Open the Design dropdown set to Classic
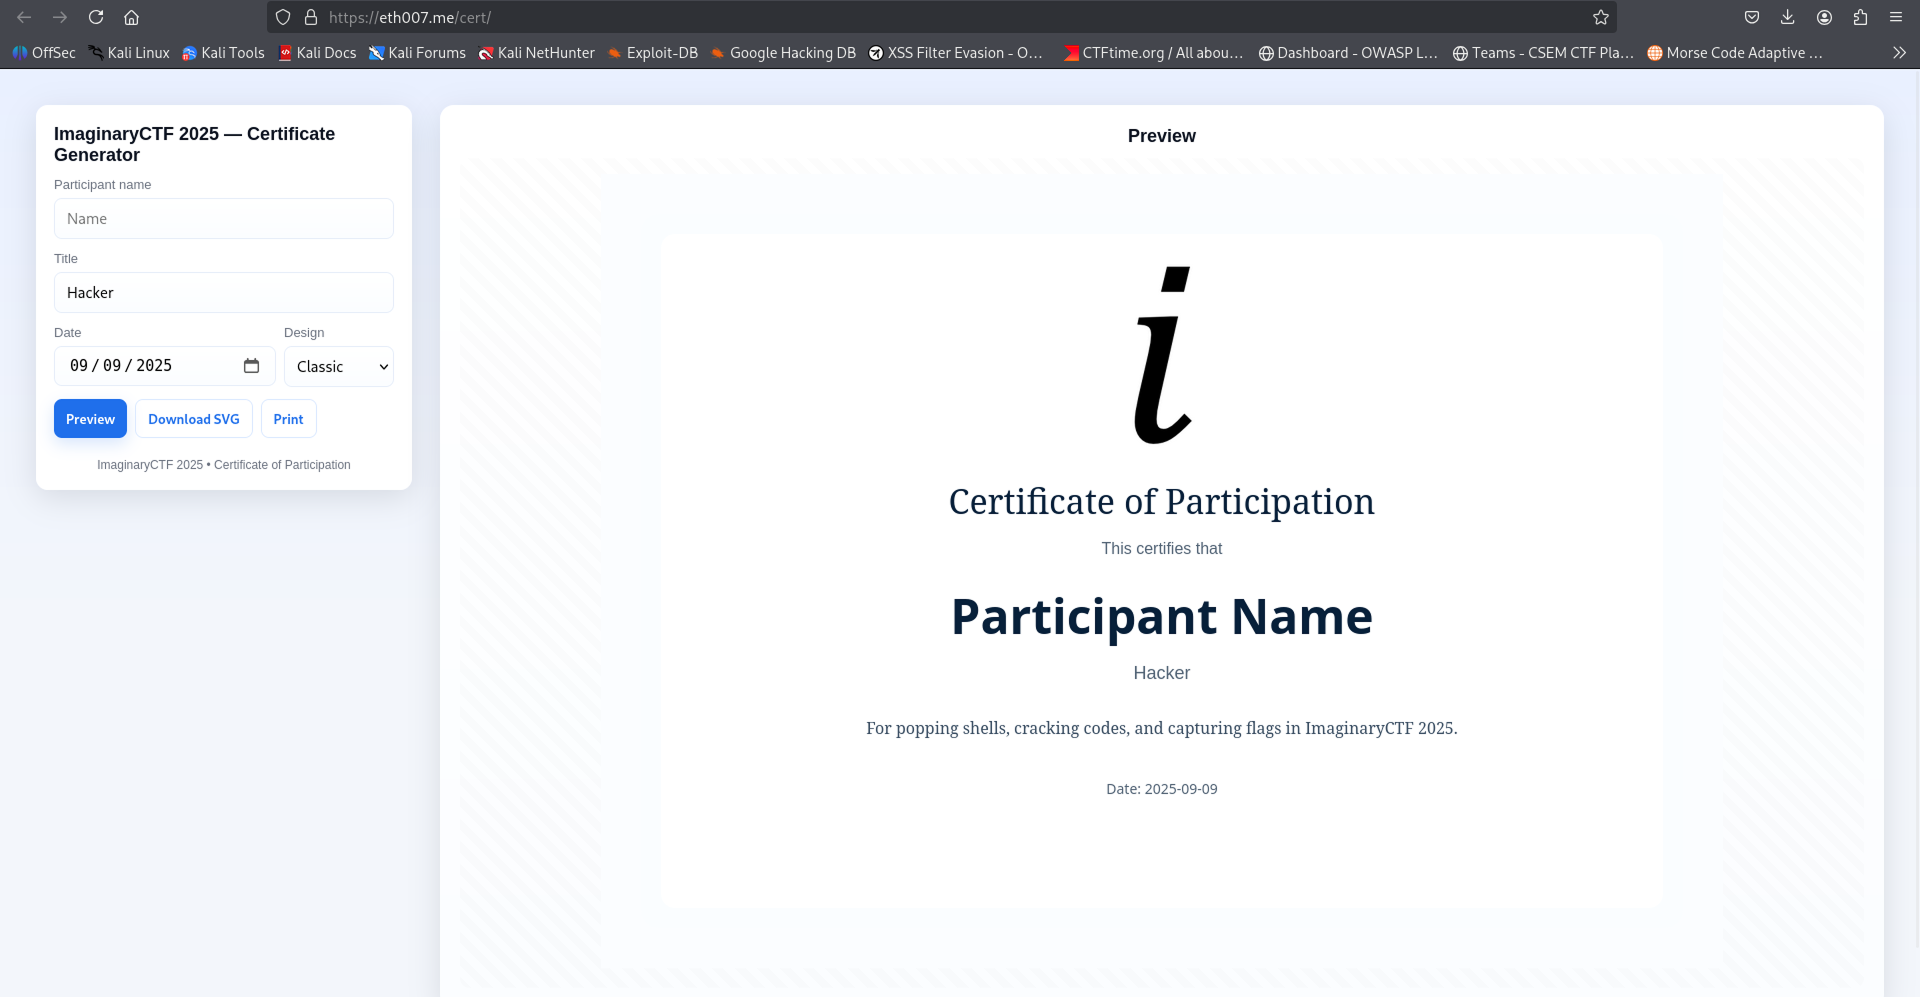The width and height of the screenshot is (1920, 997). tap(339, 366)
